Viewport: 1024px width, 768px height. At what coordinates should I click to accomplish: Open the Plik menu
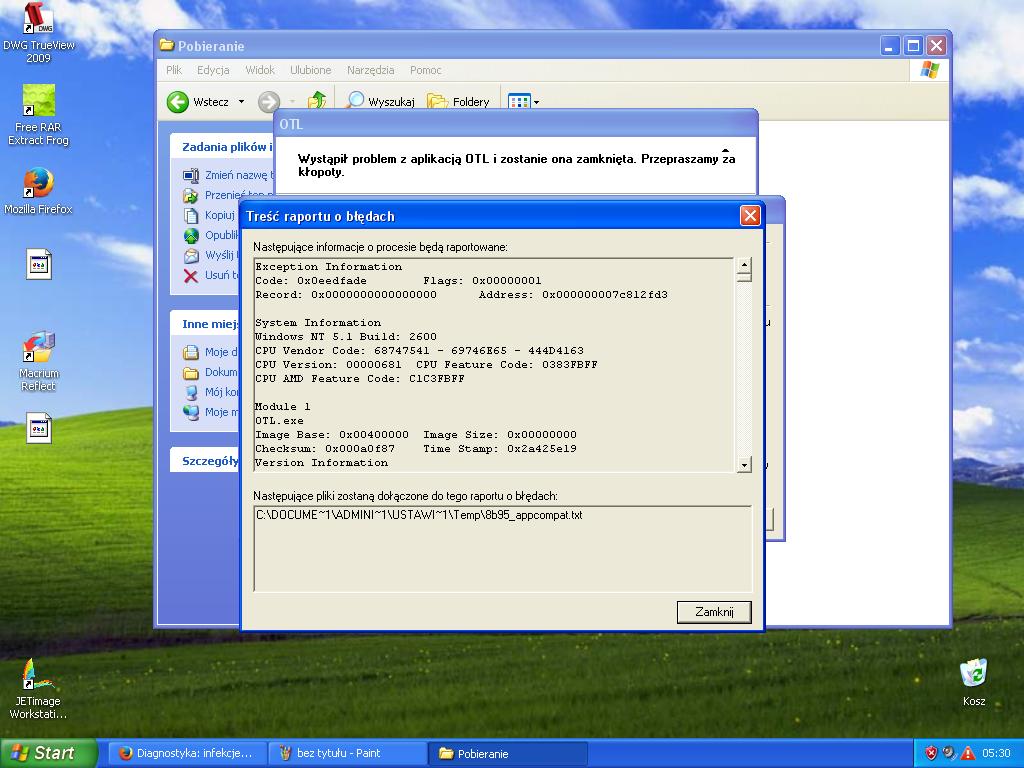(x=174, y=70)
